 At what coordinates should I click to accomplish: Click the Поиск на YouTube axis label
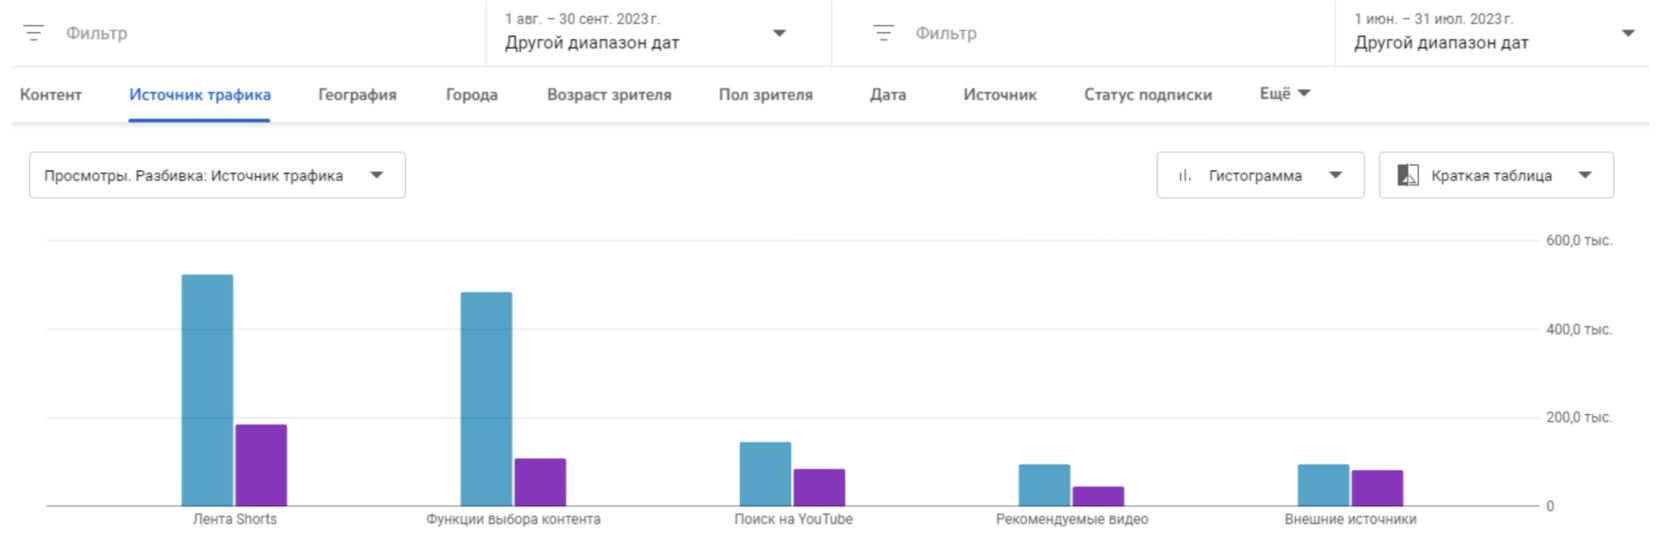pos(793,519)
